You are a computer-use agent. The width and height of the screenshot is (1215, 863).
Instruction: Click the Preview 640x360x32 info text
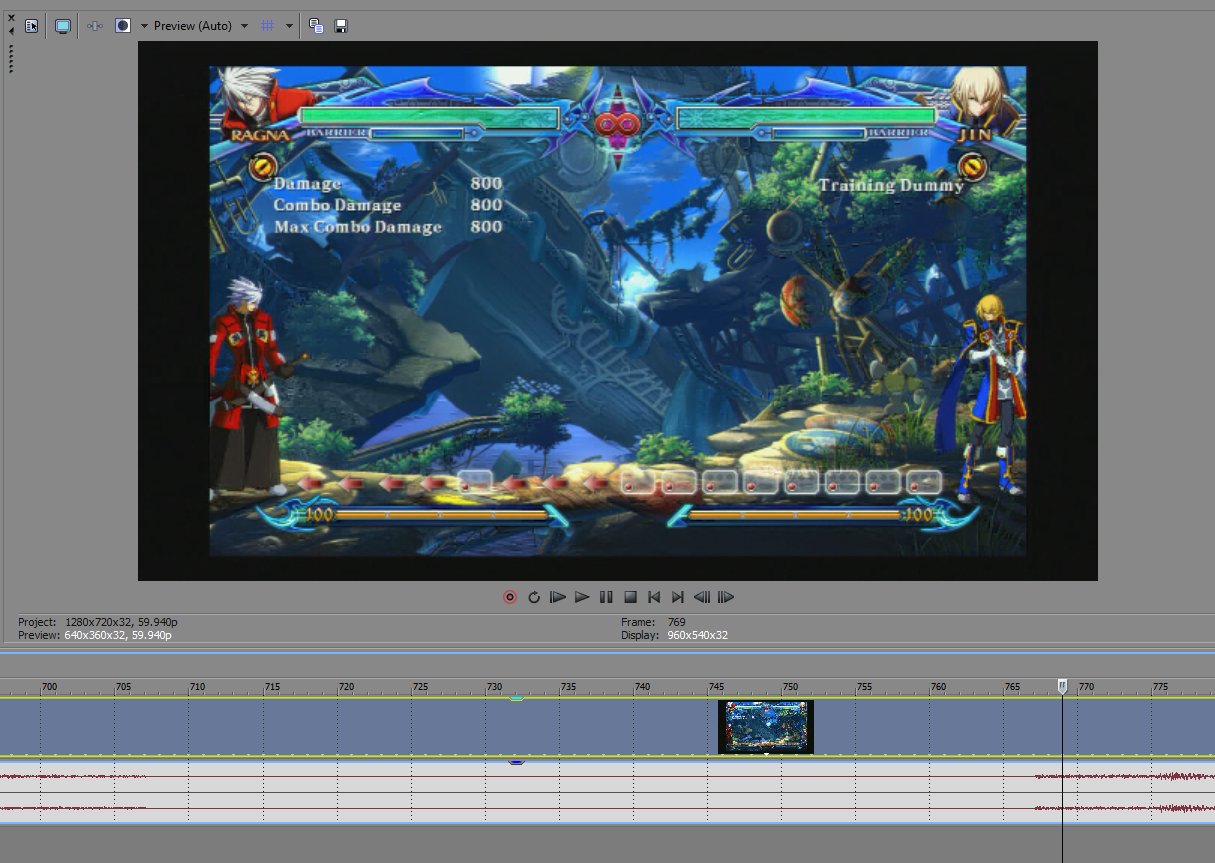click(x=118, y=635)
